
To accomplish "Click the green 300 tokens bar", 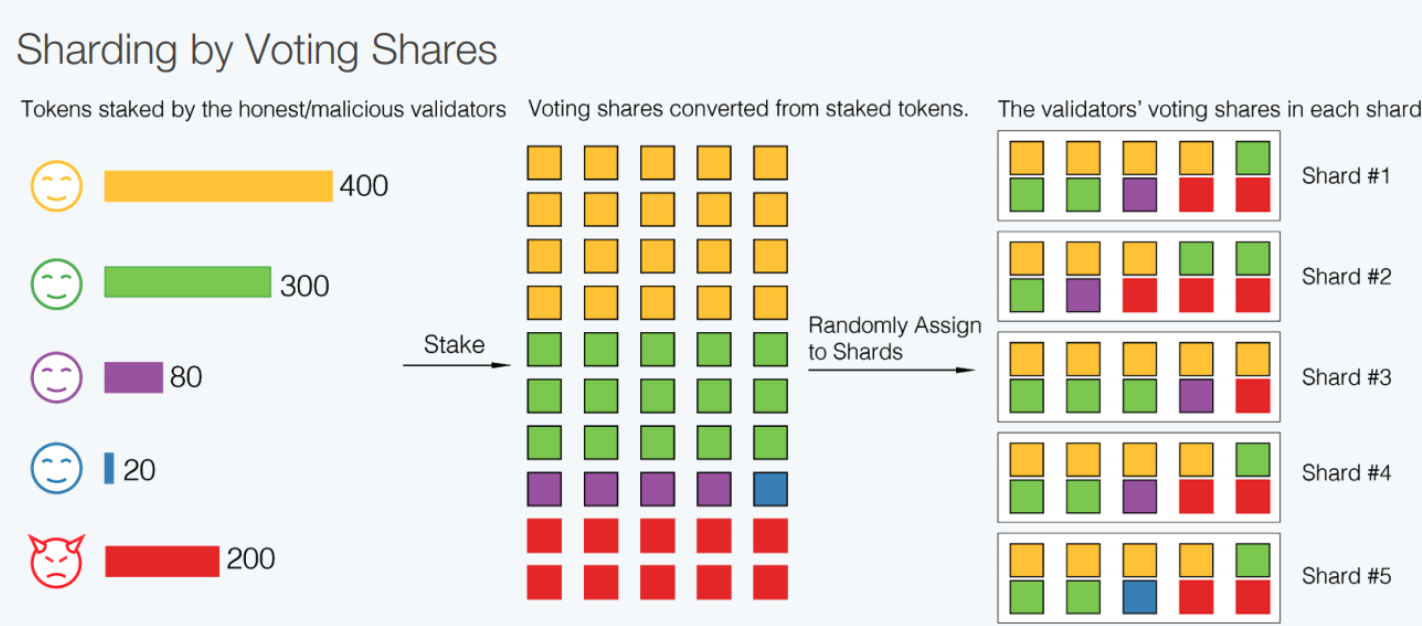I will 187,282.
